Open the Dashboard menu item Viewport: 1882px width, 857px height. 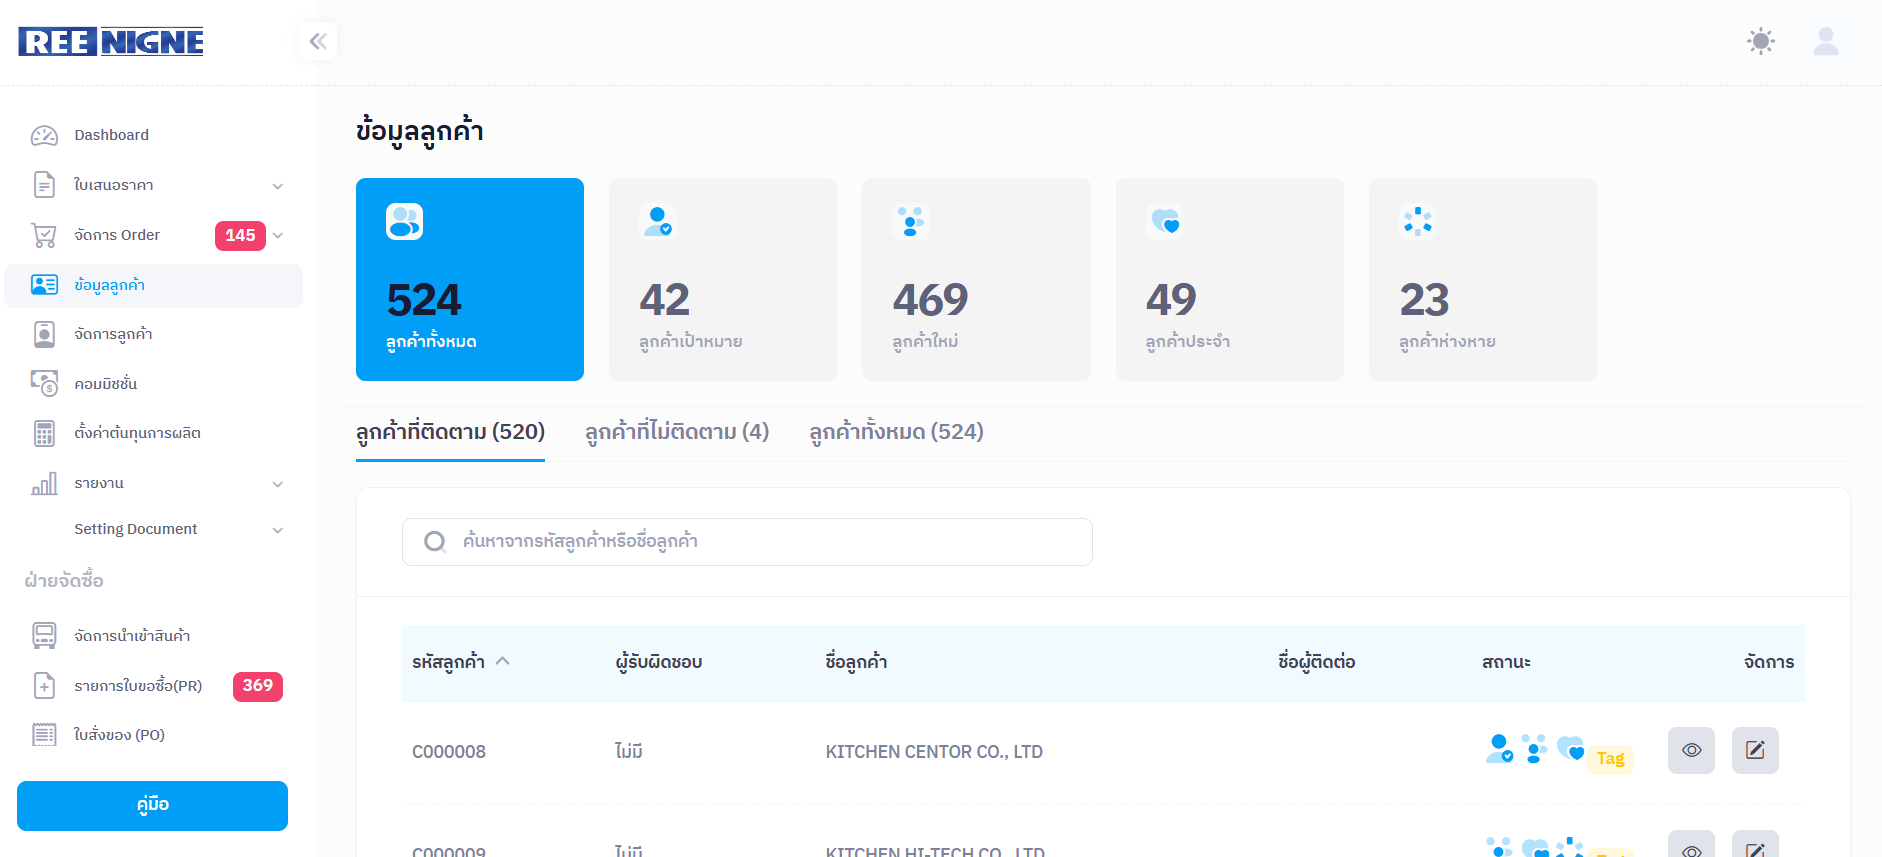(153, 135)
